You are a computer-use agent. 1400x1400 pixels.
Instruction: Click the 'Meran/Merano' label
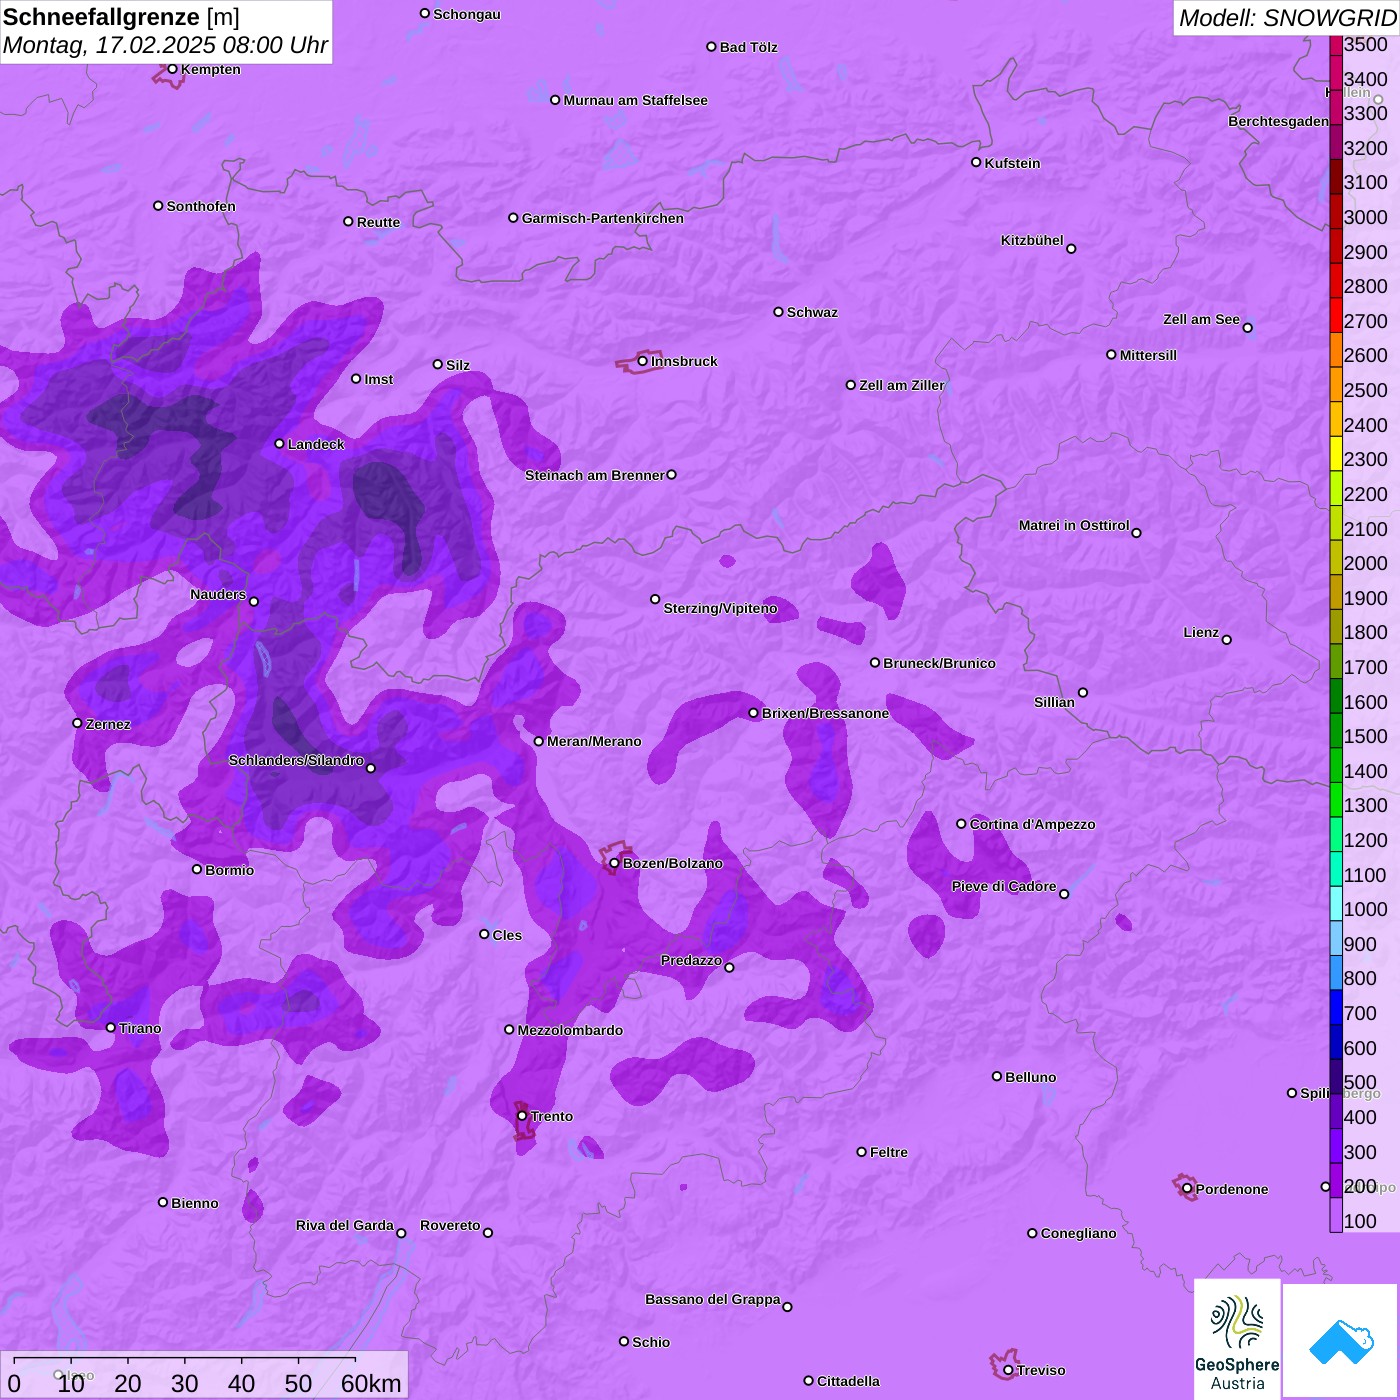click(594, 741)
